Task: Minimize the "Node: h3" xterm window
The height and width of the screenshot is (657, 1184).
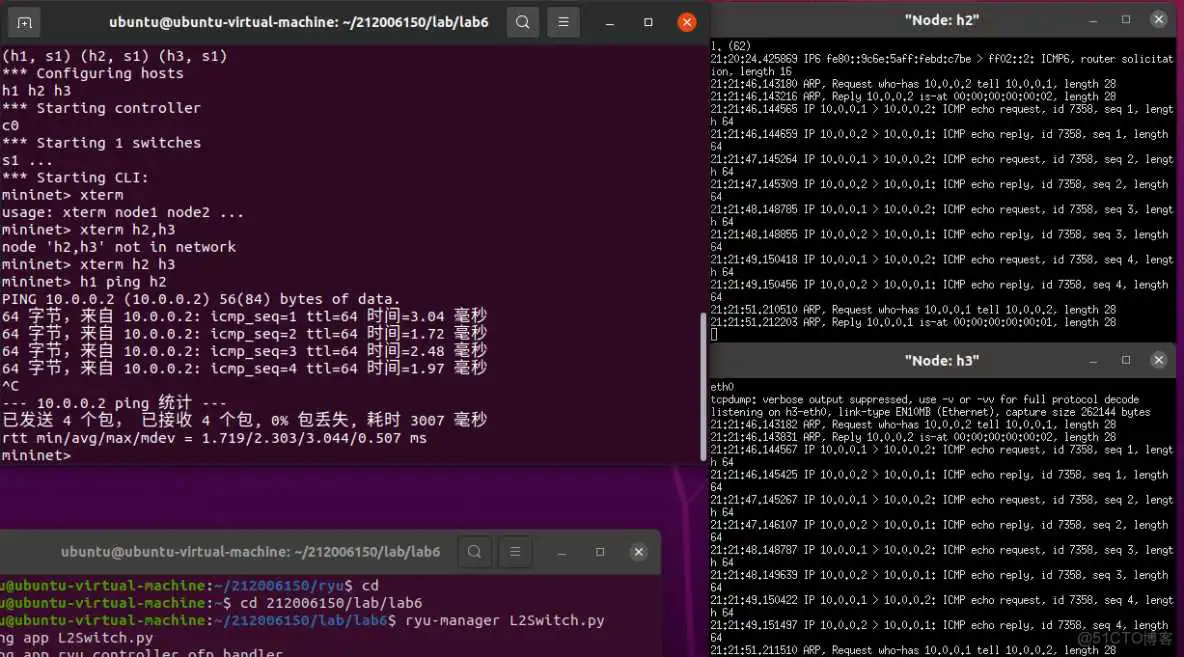Action: pyautogui.click(x=1098, y=360)
